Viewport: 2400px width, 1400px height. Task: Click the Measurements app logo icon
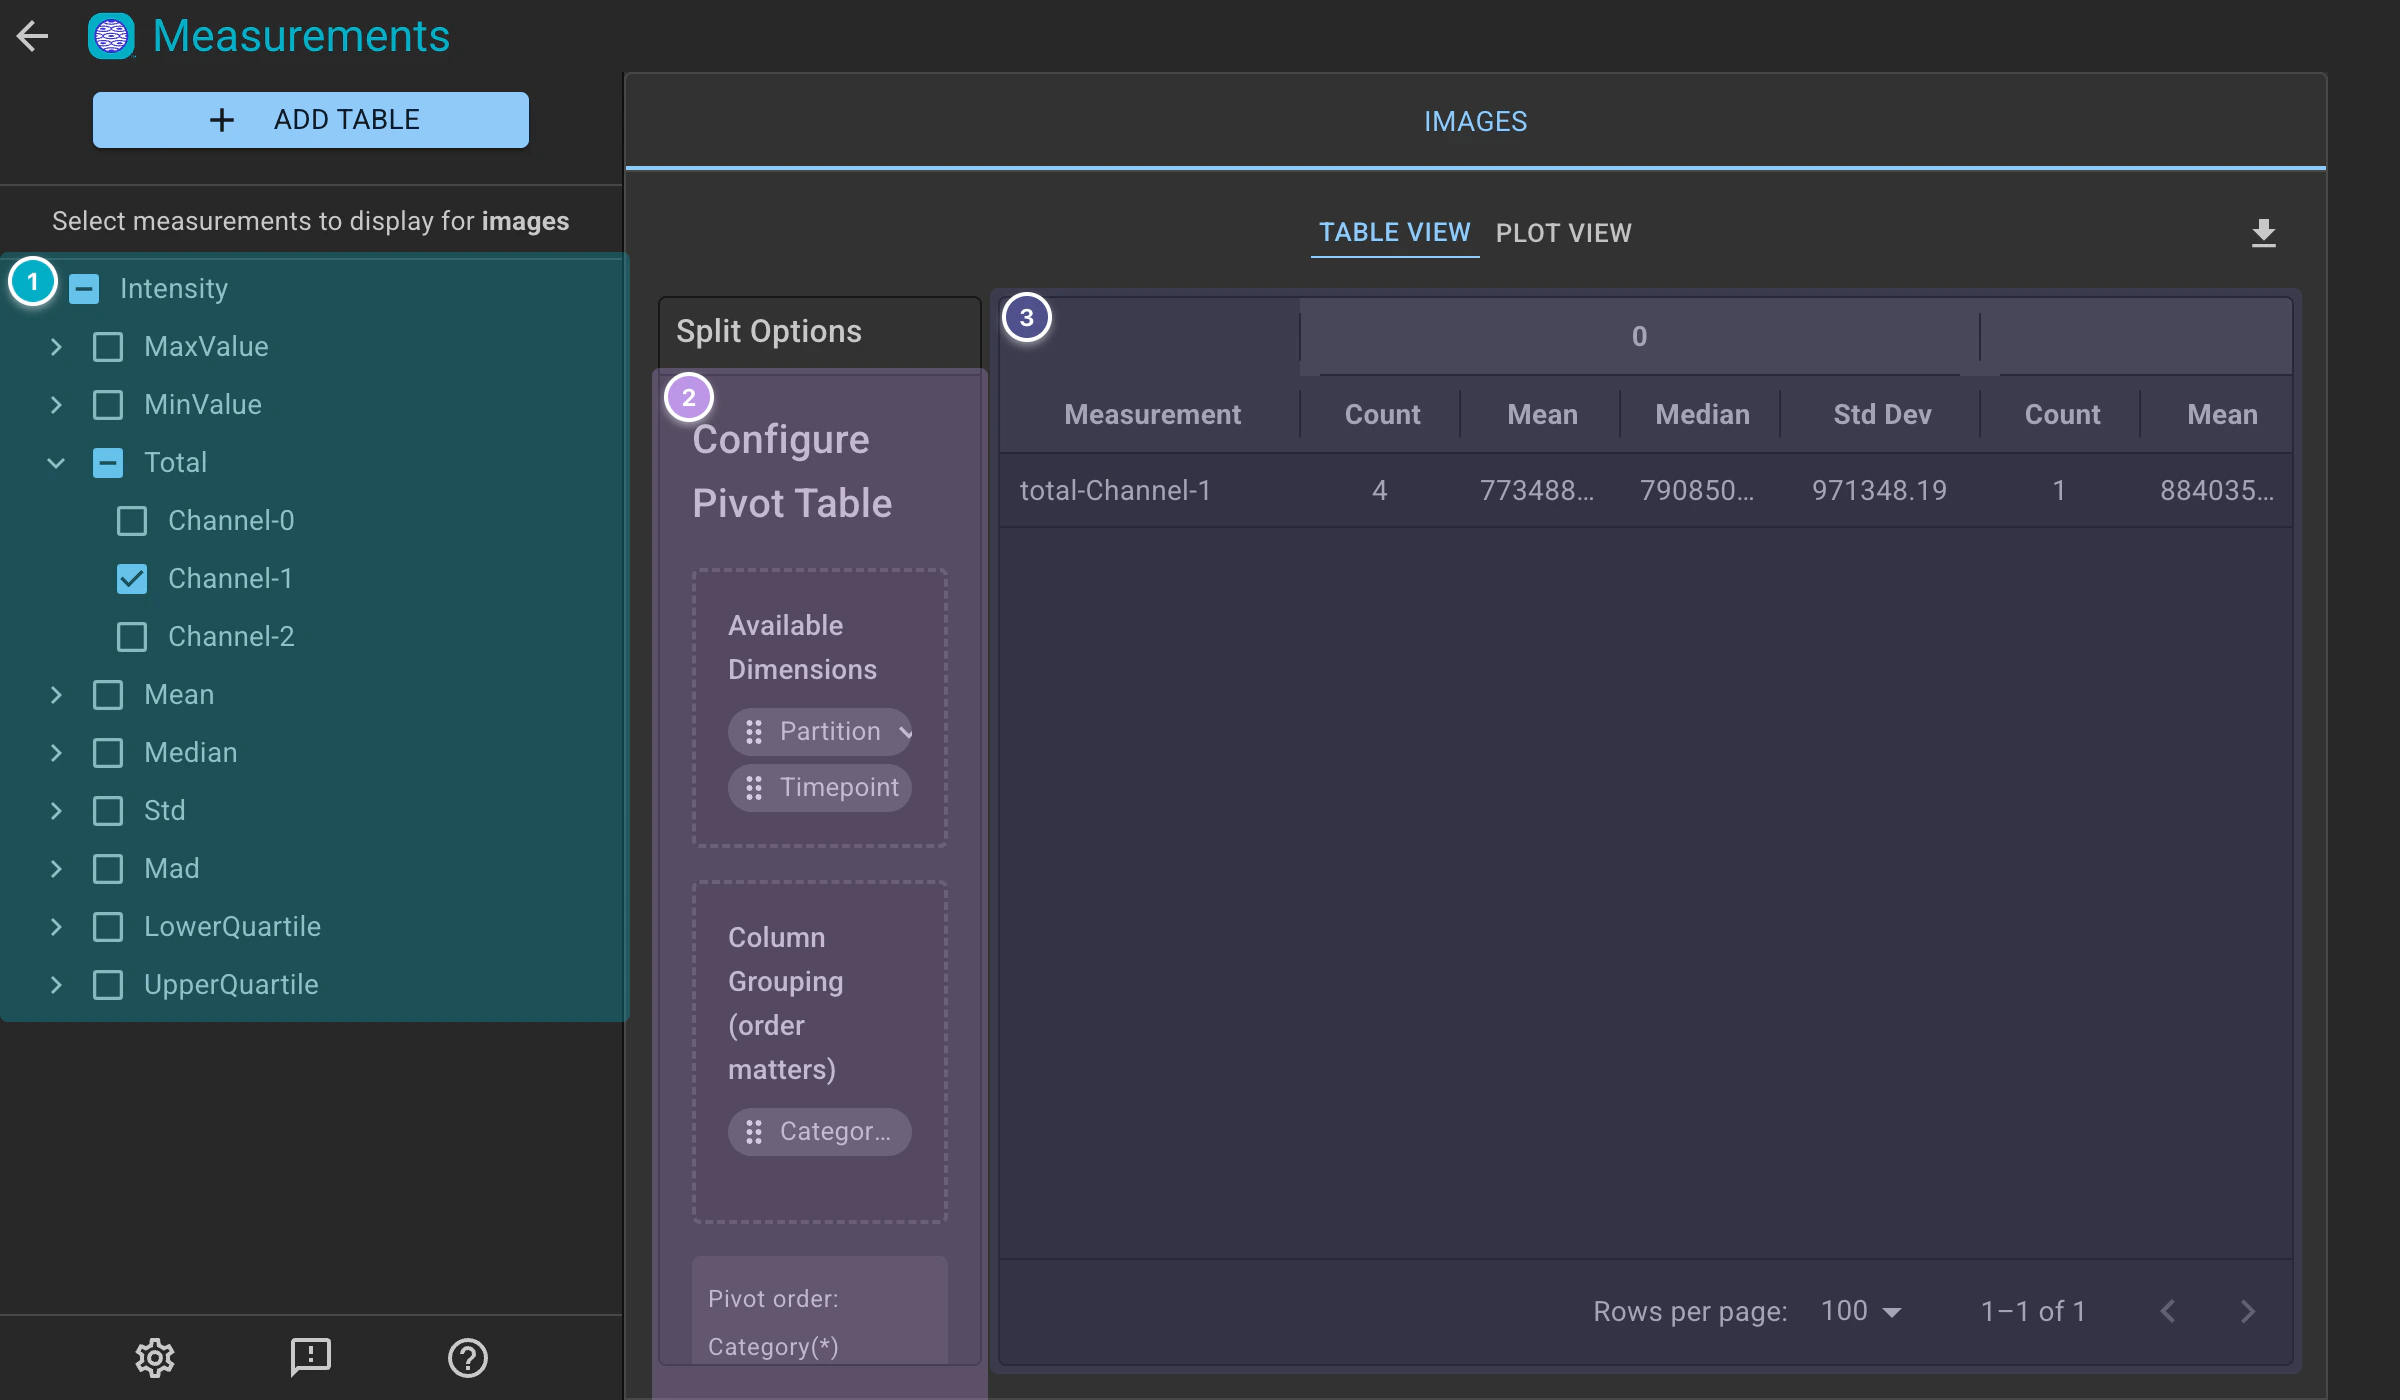pyautogui.click(x=111, y=36)
